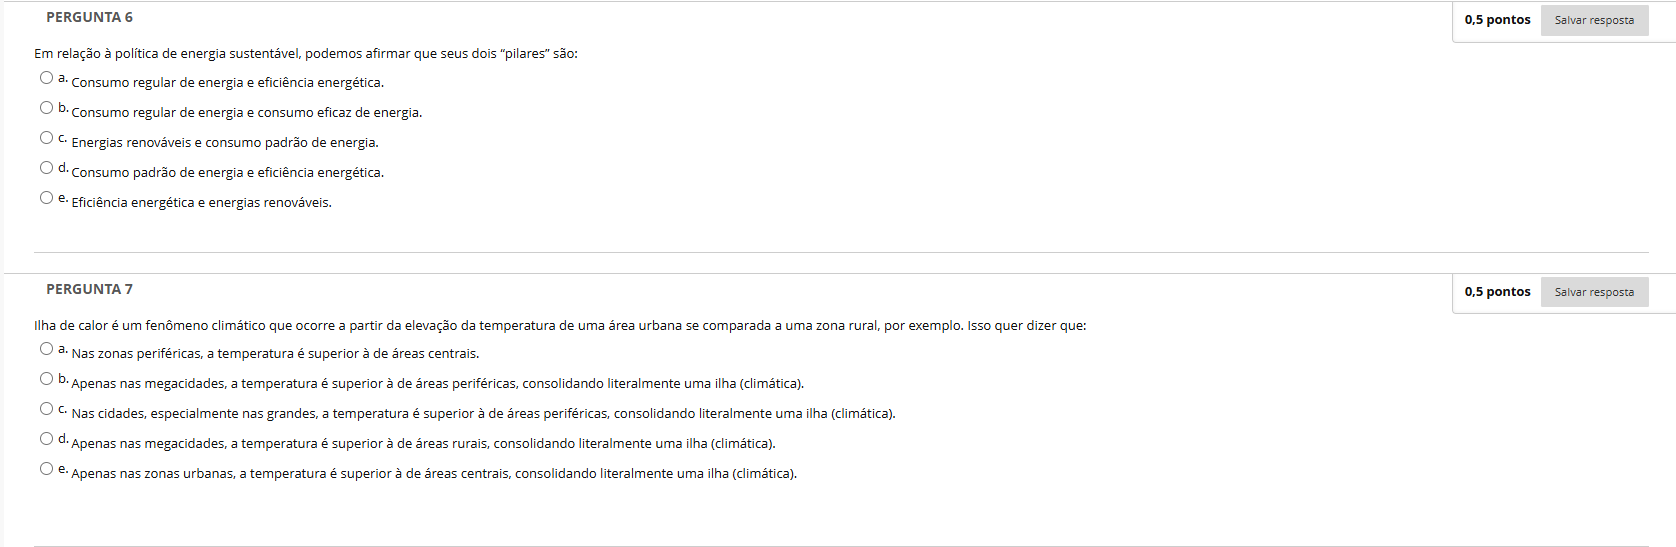The height and width of the screenshot is (547, 1676).
Task: Click the Pergunta 6 question statement text
Action: pos(305,54)
